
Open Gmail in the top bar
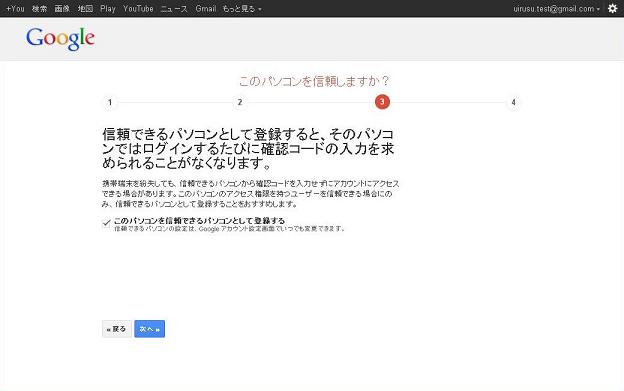[x=206, y=8]
